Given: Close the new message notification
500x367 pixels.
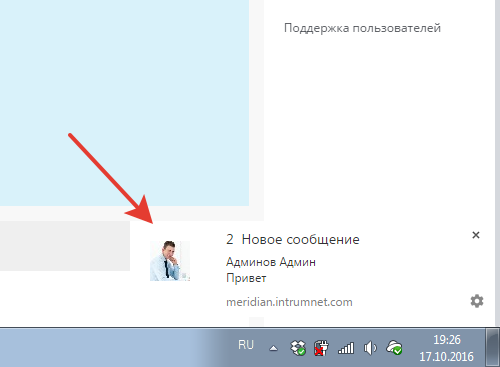Looking at the screenshot, I should pyautogui.click(x=476, y=235).
